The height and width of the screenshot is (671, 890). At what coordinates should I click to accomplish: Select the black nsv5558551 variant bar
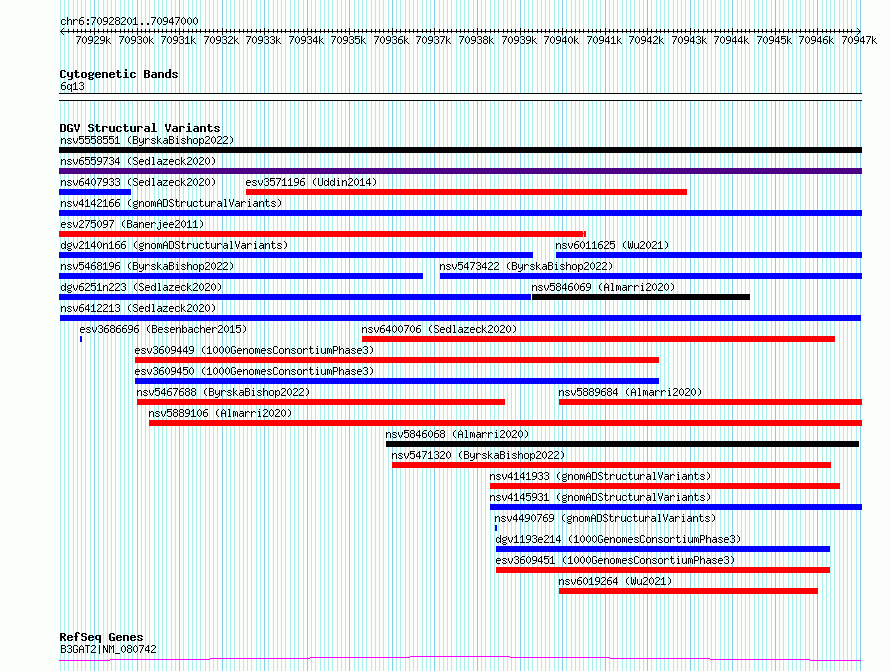coord(460,150)
